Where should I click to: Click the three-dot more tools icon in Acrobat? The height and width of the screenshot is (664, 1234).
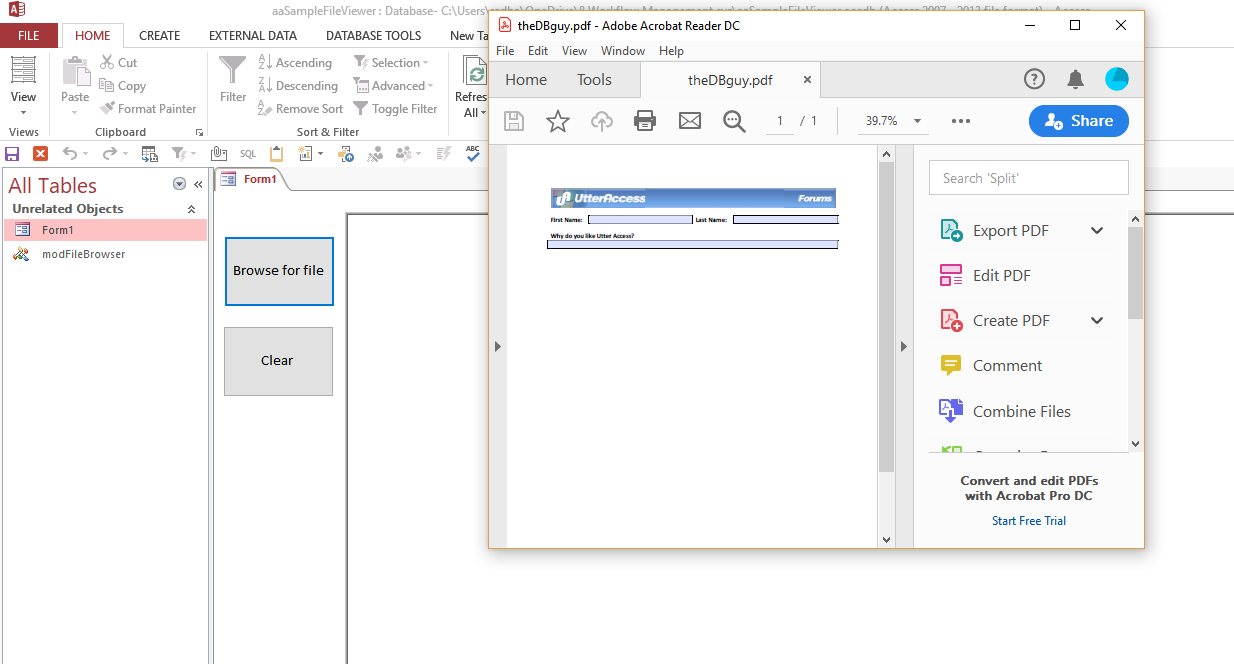[x=961, y=121]
